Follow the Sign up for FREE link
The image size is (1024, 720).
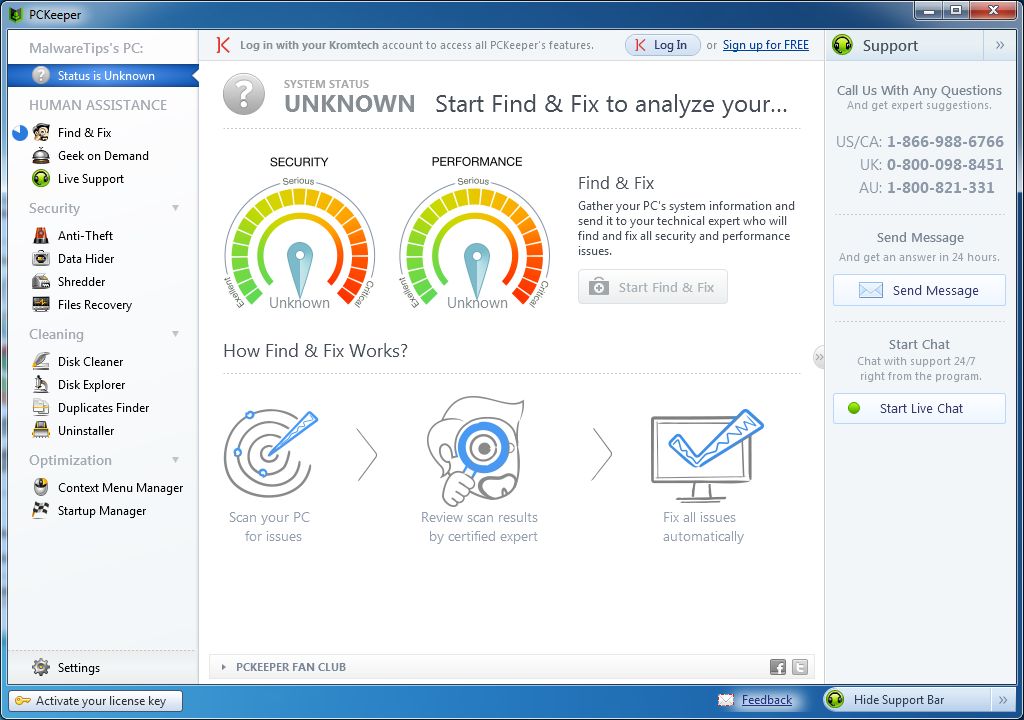tap(765, 45)
